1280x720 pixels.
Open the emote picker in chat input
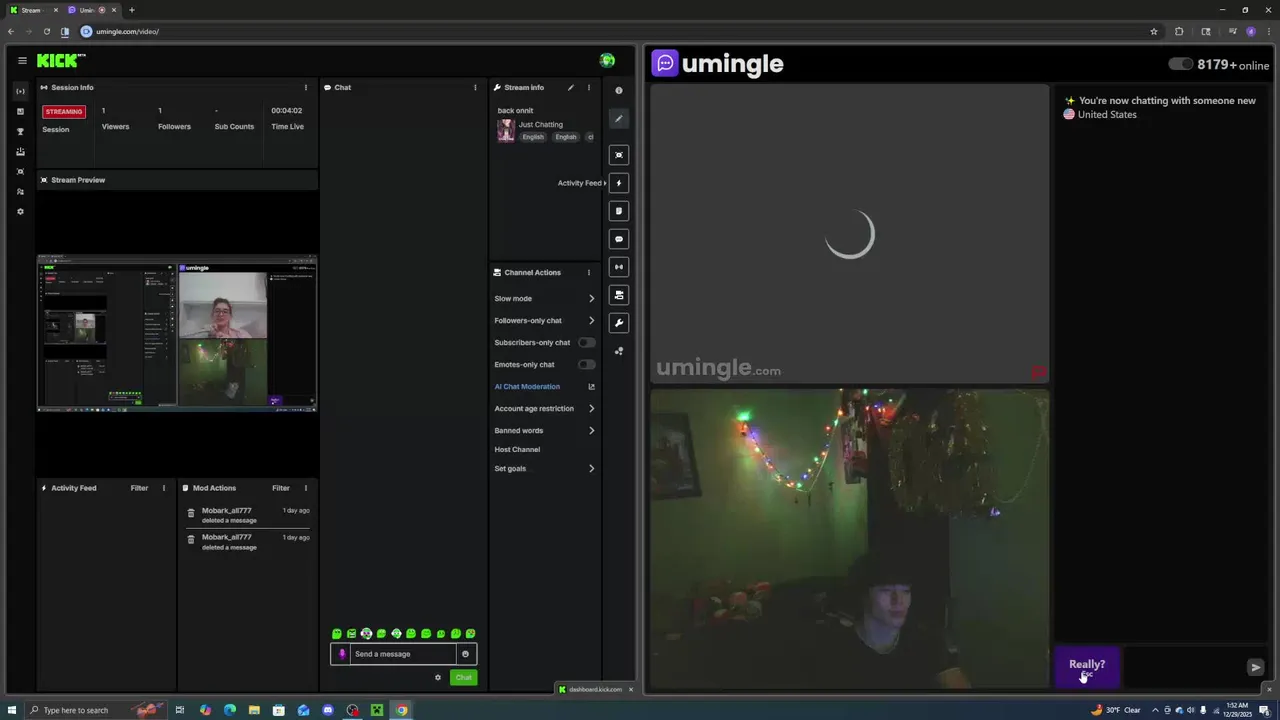point(465,654)
